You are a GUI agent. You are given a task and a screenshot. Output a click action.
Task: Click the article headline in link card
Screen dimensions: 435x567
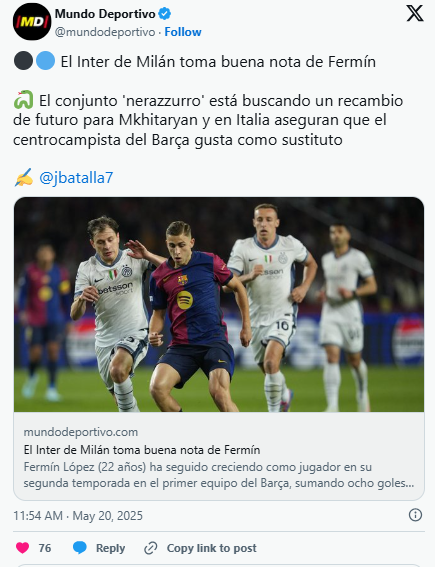[x=142, y=450]
